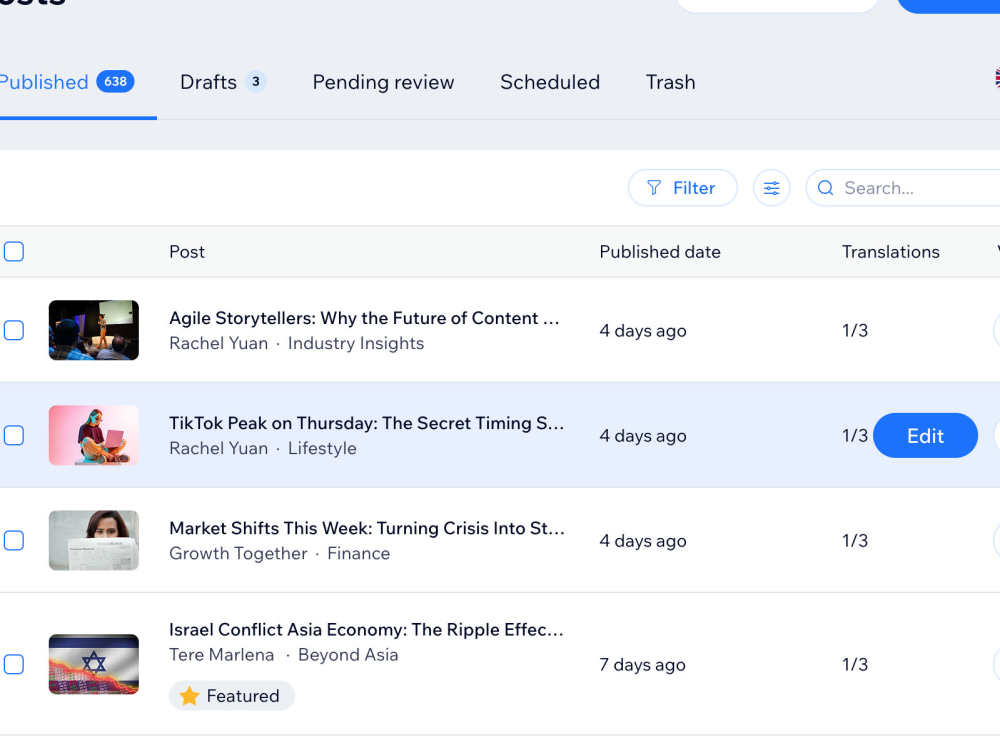
Task: Open the column customization sliders icon
Action: 771,188
